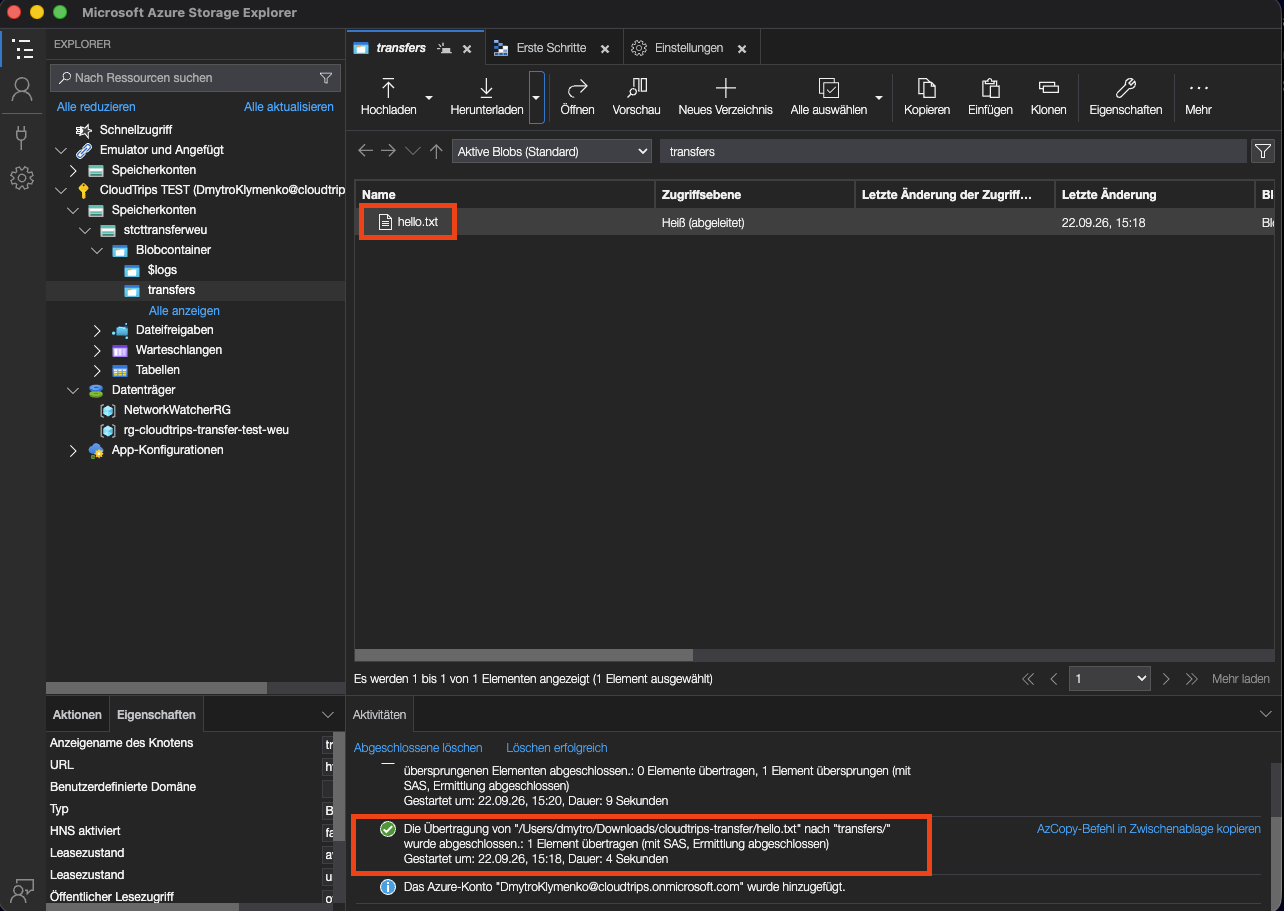Click the Einfügen paste button

coord(990,97)
